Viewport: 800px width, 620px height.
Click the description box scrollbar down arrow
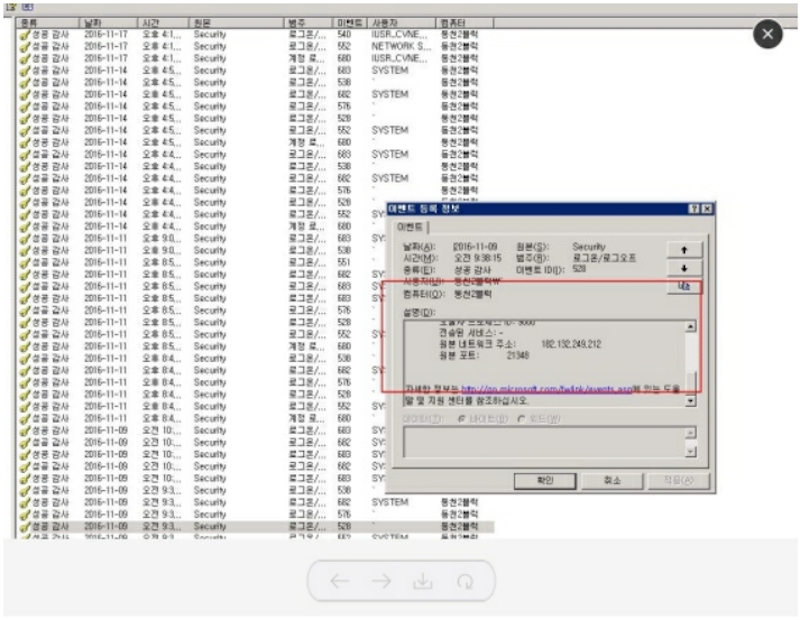click(x=689, y=401)
